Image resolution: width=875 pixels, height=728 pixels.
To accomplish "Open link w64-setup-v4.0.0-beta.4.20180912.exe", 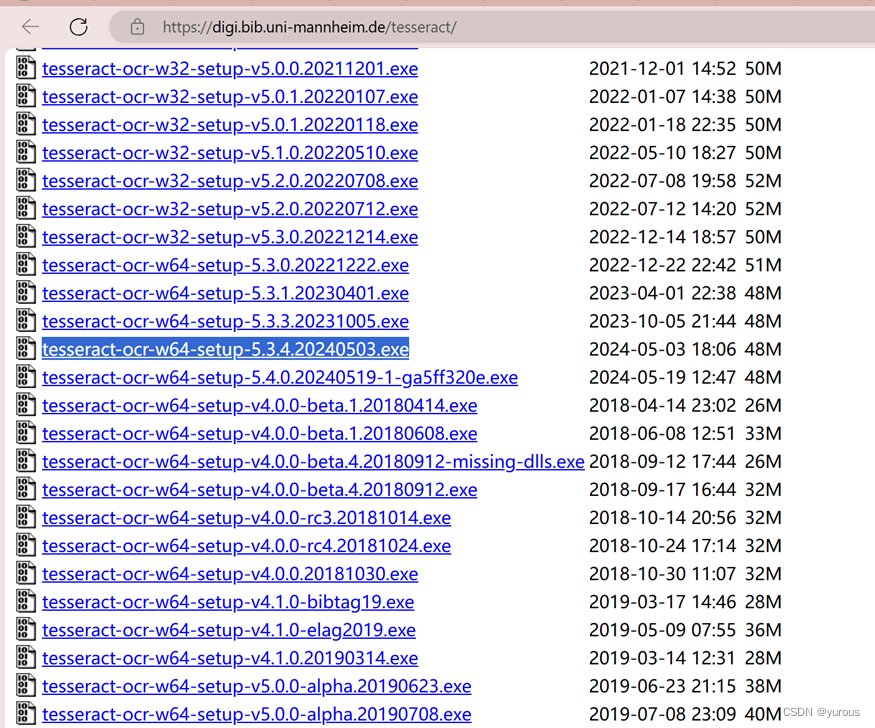I will tap(259, 490).
